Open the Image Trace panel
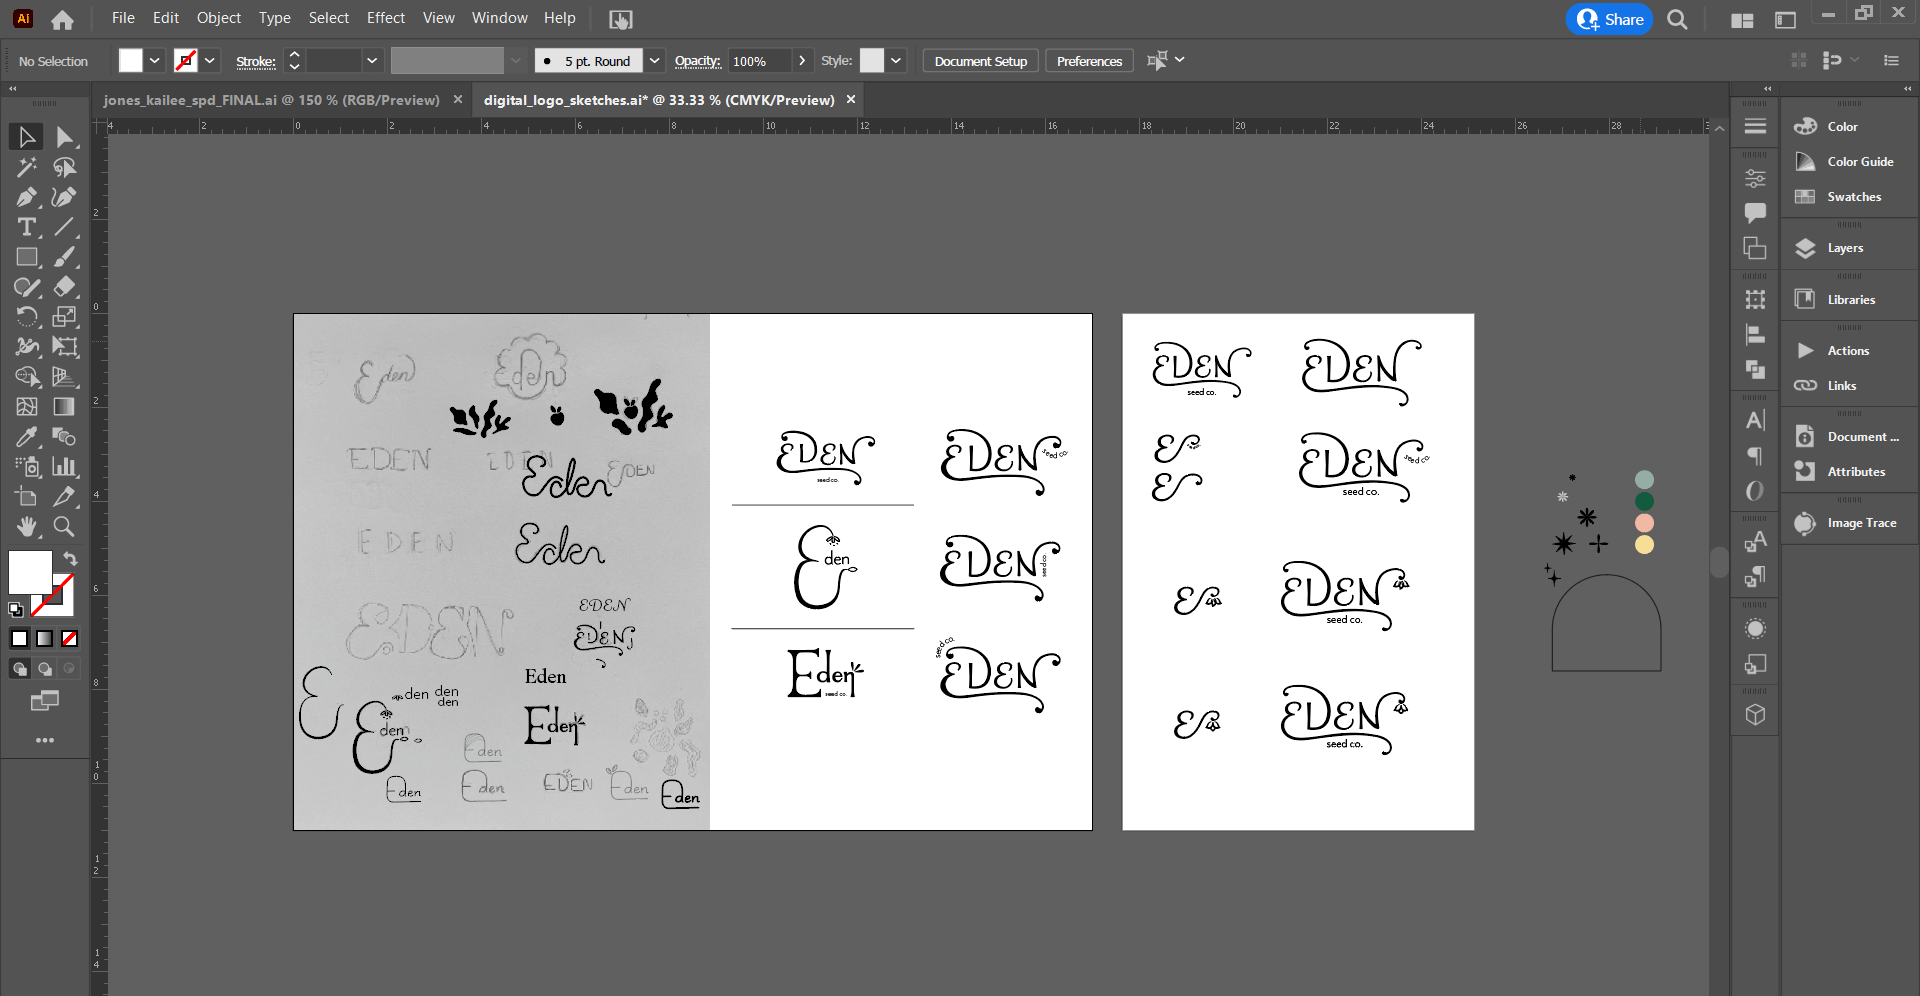This screenshot has width=1920, height=996. coord(1860,523)
